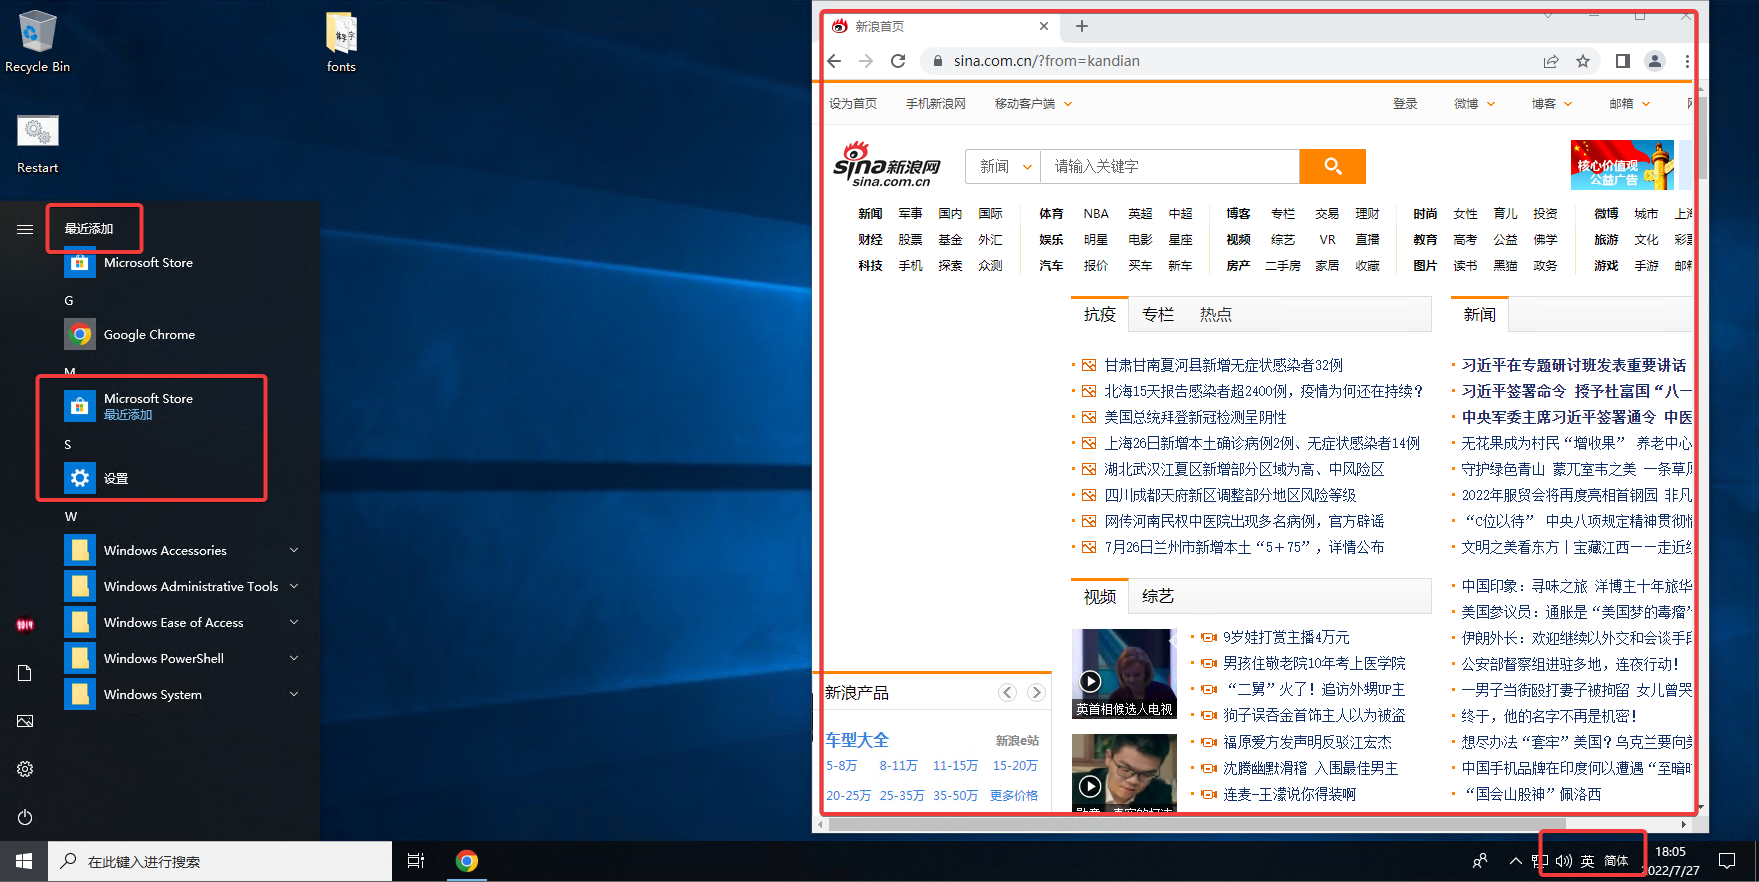
Task: Click the taskbar search box
Action: click(220, 861)
